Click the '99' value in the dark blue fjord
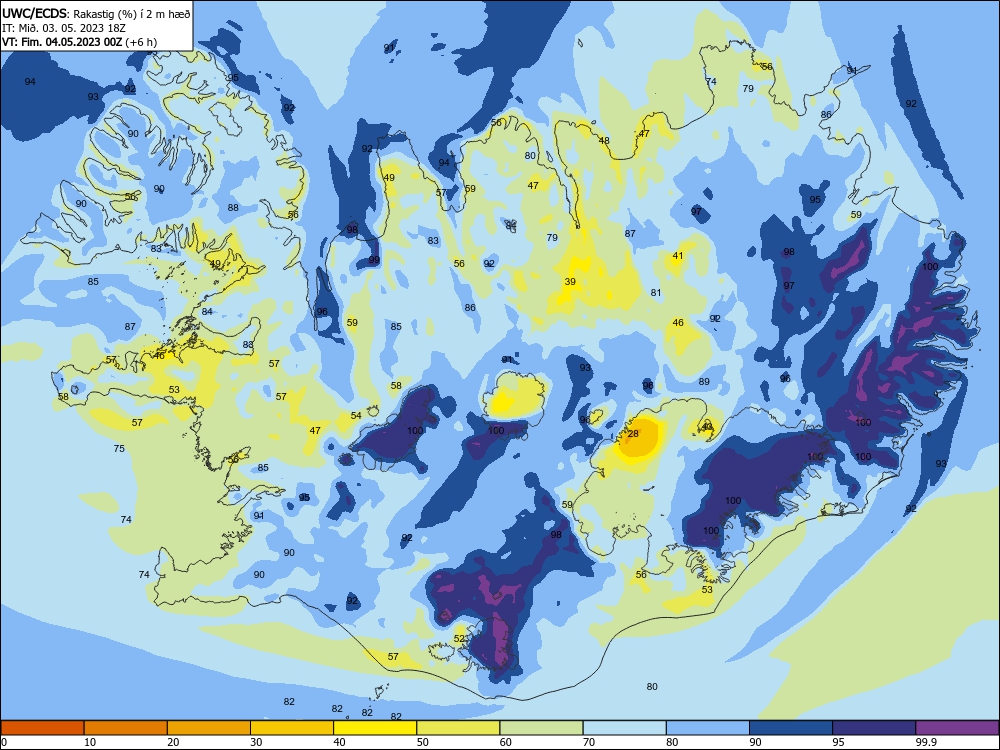 click(374, 260)
